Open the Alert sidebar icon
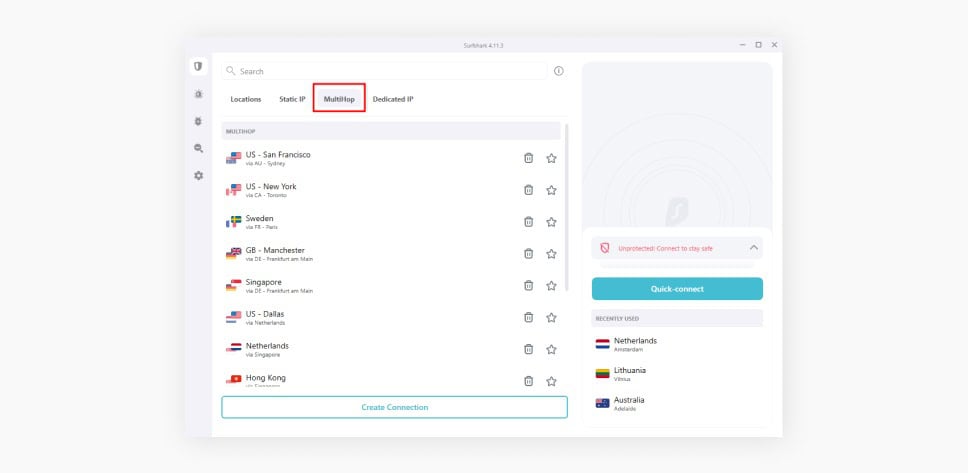Image resolution: width=968 pixels, height=473 pixels. 198,94
